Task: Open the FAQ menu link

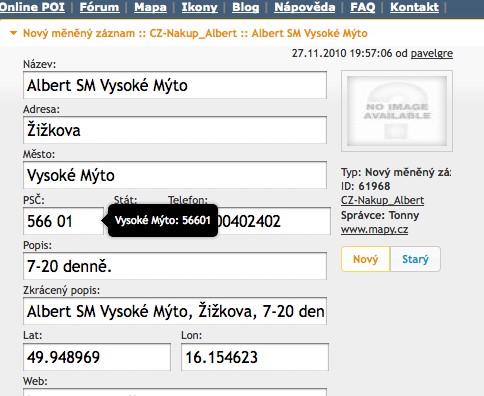Action: point(362,7)
